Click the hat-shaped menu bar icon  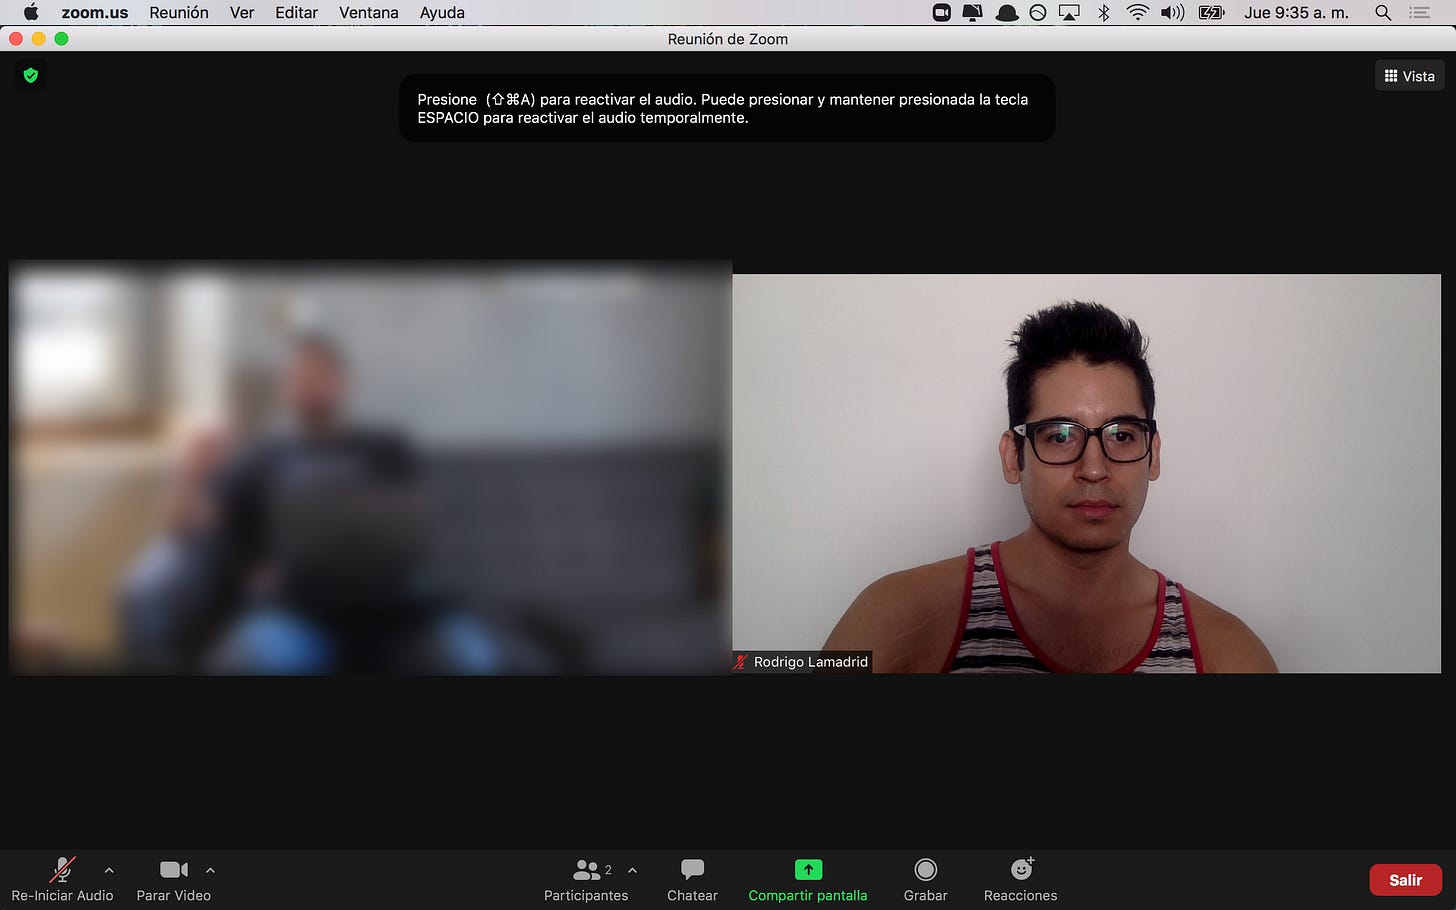tap(1007, 13)
